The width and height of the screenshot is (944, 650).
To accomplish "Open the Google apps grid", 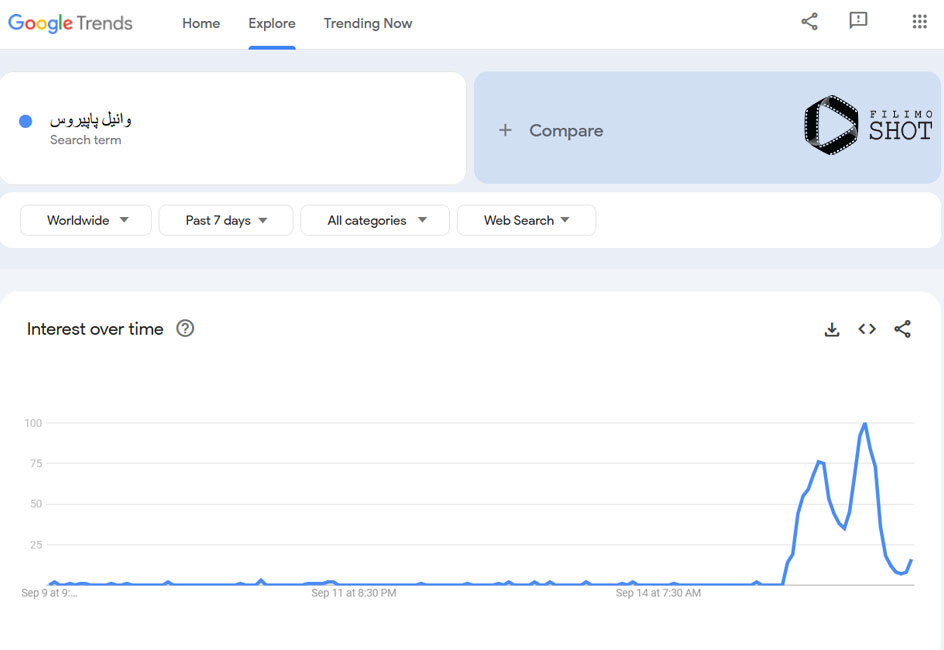I will point(919,22).
